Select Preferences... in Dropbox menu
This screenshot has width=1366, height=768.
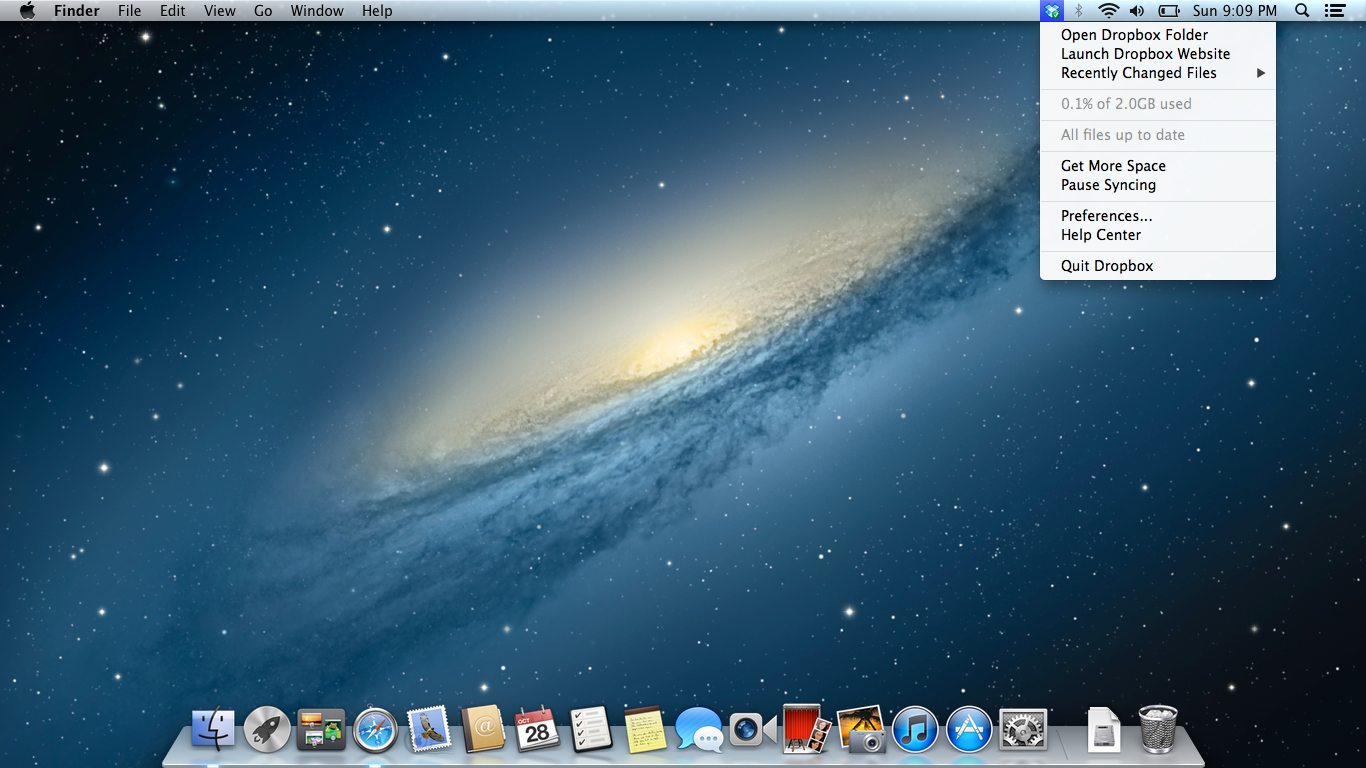[1106, 216]
